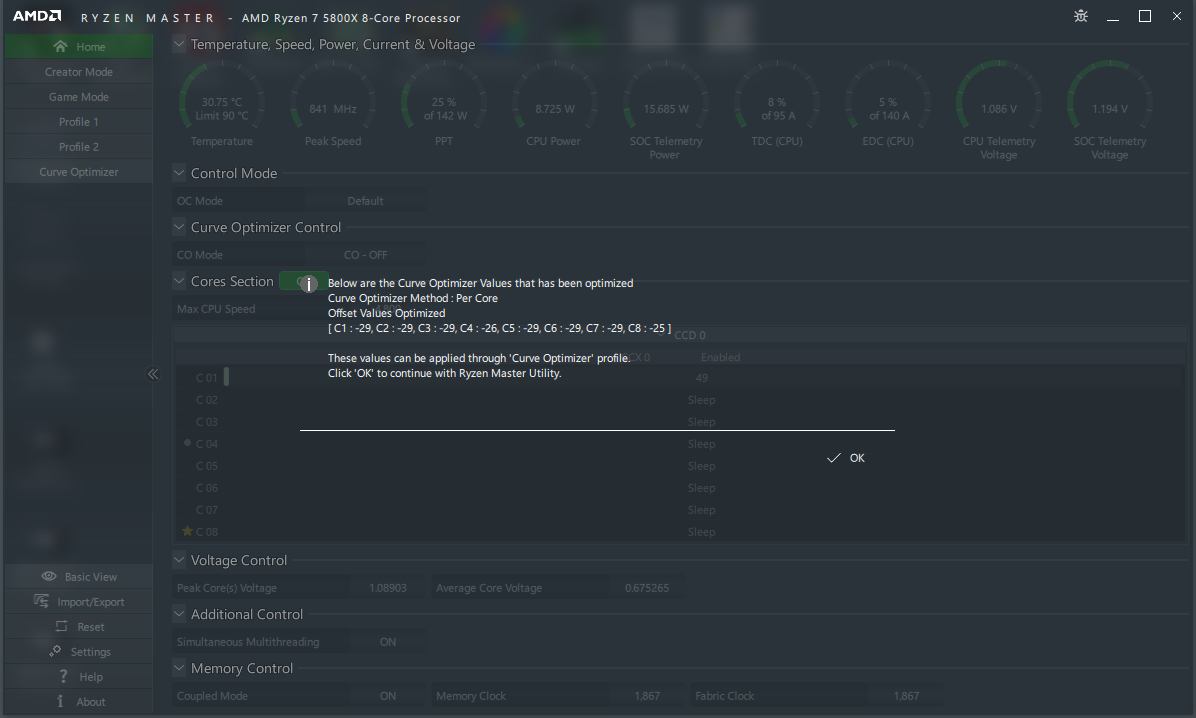Collapse the Cores Section
Viewport: 1196px width, 718px height.
[x=179, y=281]
